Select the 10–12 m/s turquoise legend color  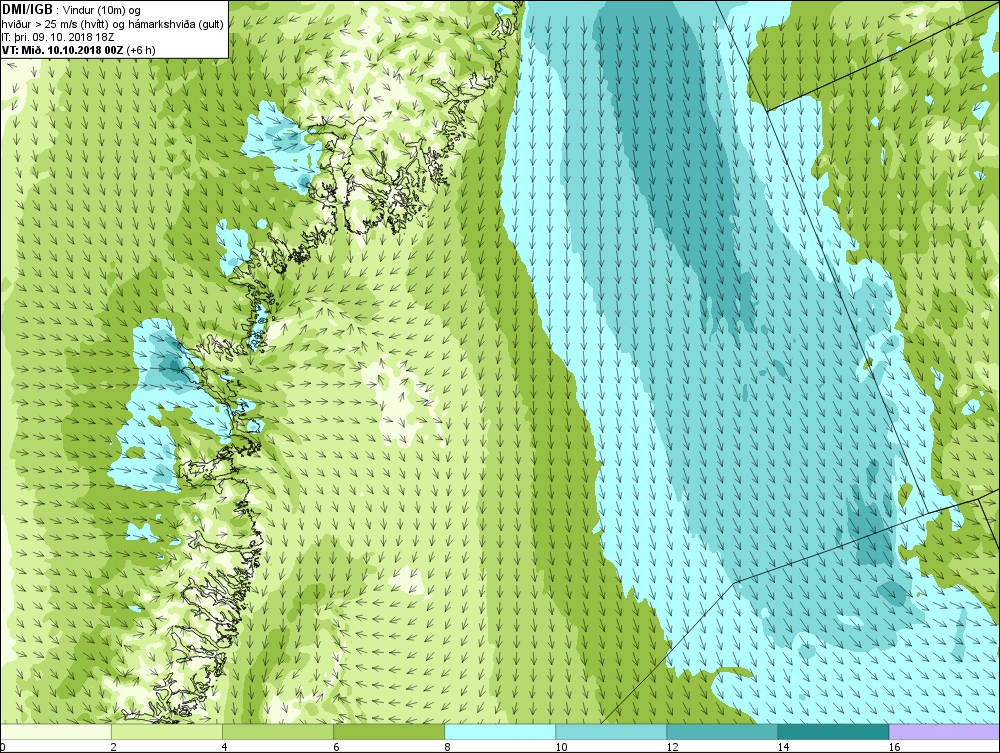click(611, 732)
